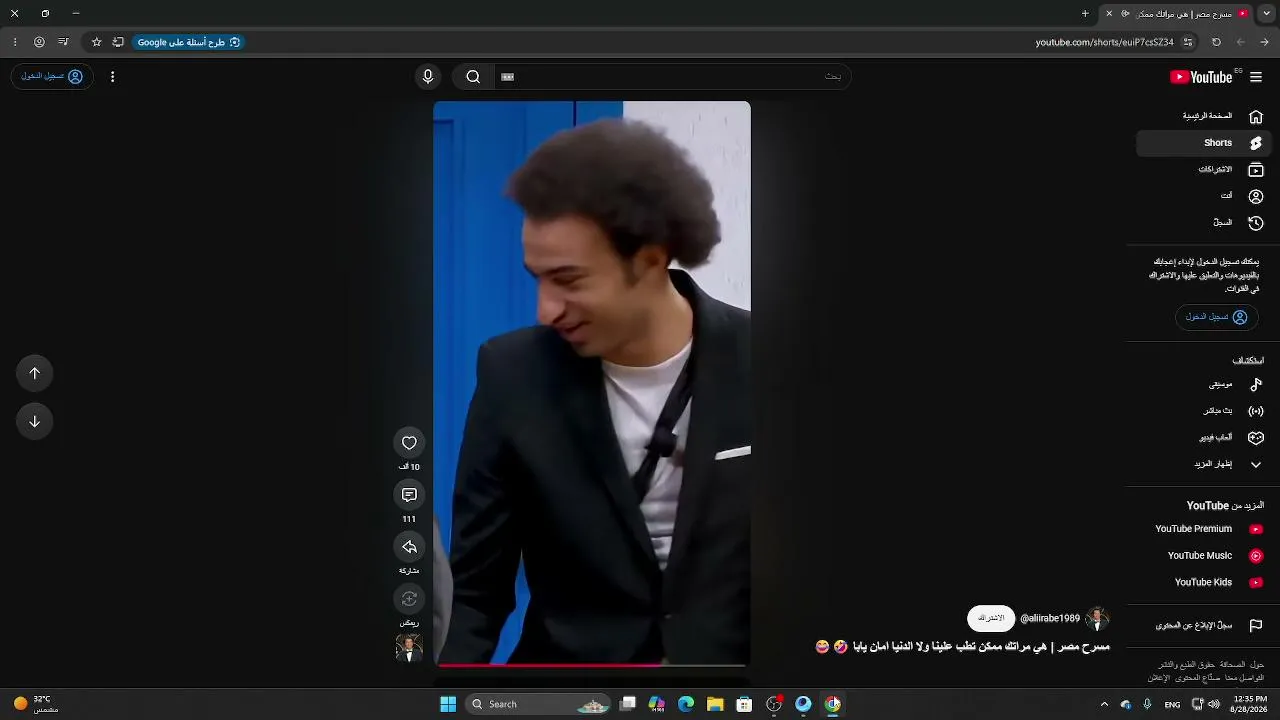Viewport: 1280px width, 720px height.
Task: Sign in using the sidebar button
Action: click(1216, 317)
